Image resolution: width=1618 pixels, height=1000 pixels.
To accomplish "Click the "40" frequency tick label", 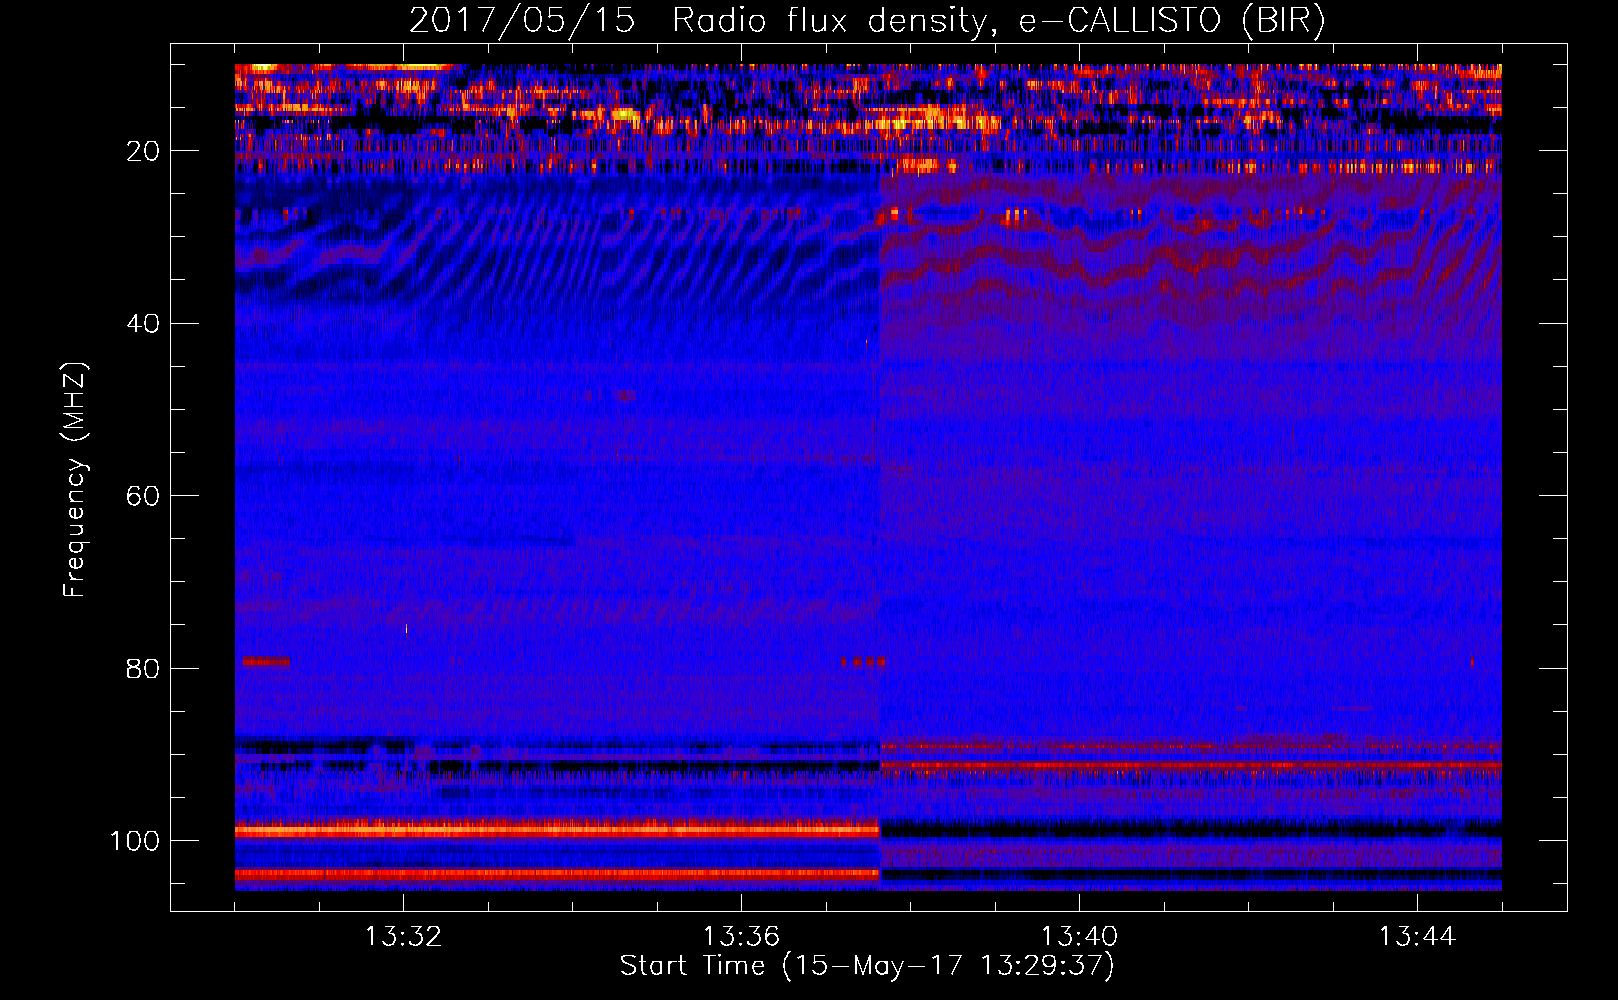I will point(144,324).
